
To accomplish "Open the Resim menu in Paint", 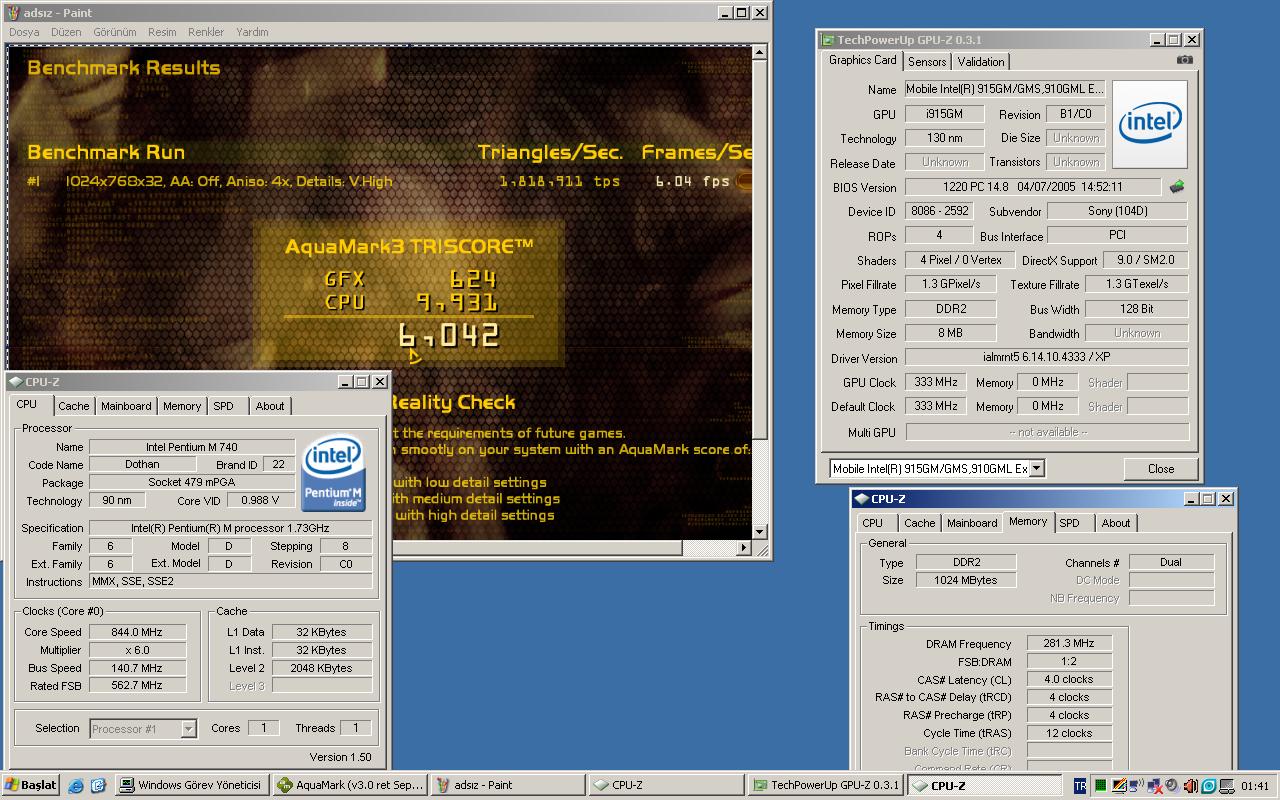I will pos(162,32).
